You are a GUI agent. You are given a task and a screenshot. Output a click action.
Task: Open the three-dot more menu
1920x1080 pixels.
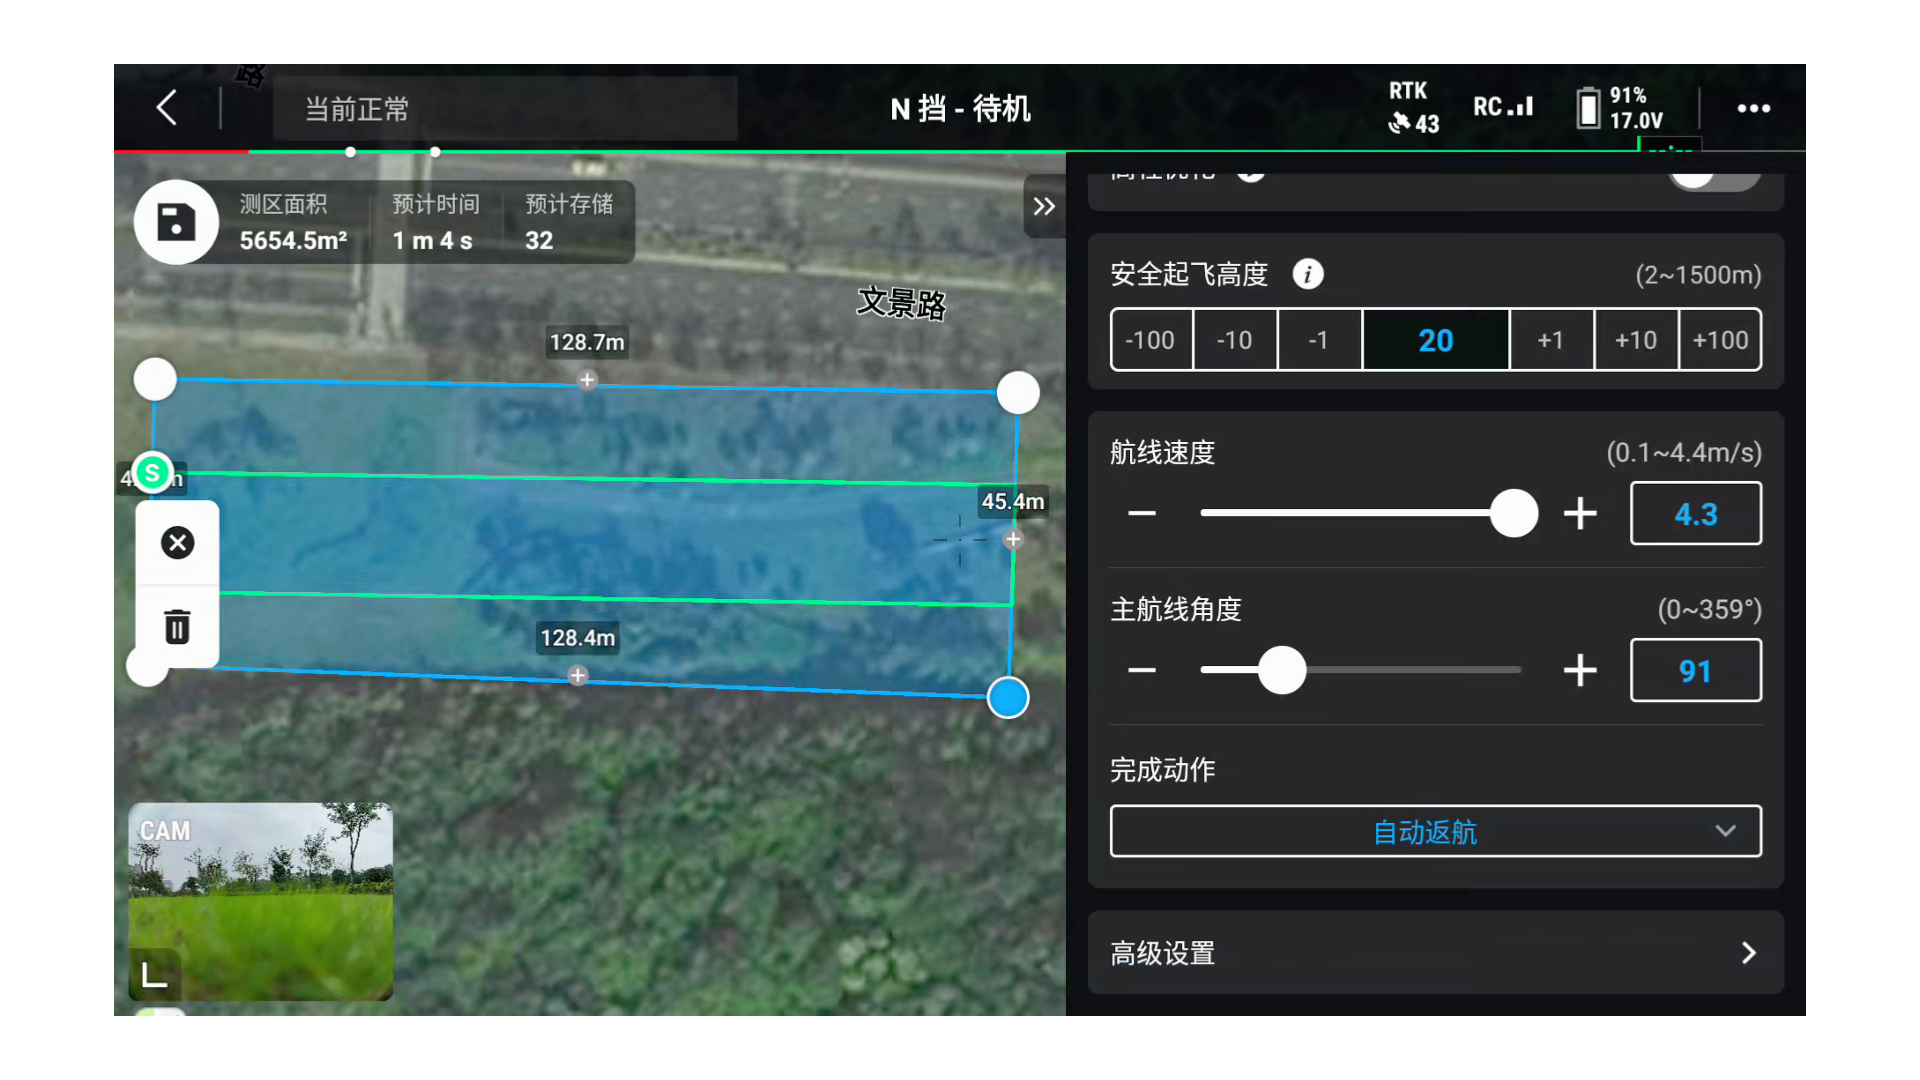(x=1753, y=108)
